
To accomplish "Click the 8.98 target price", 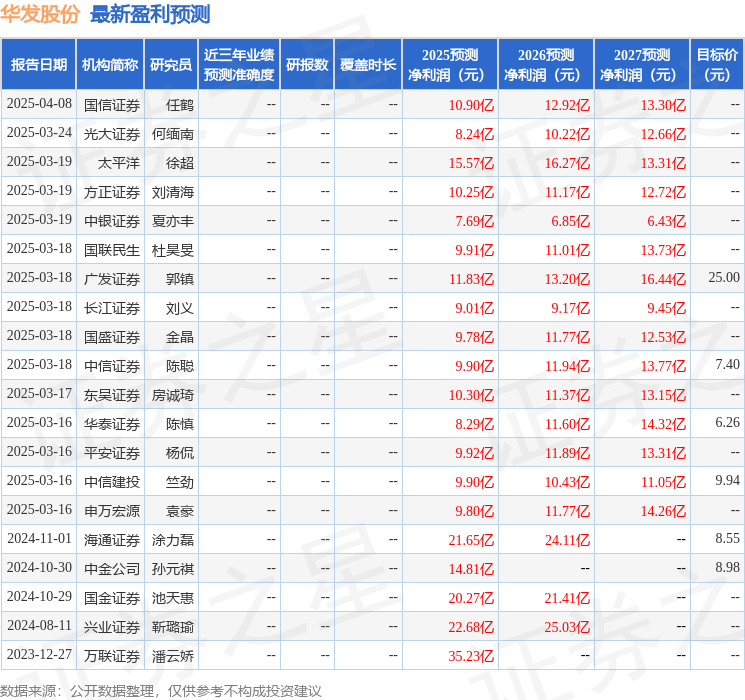I will tap(727, 567).
